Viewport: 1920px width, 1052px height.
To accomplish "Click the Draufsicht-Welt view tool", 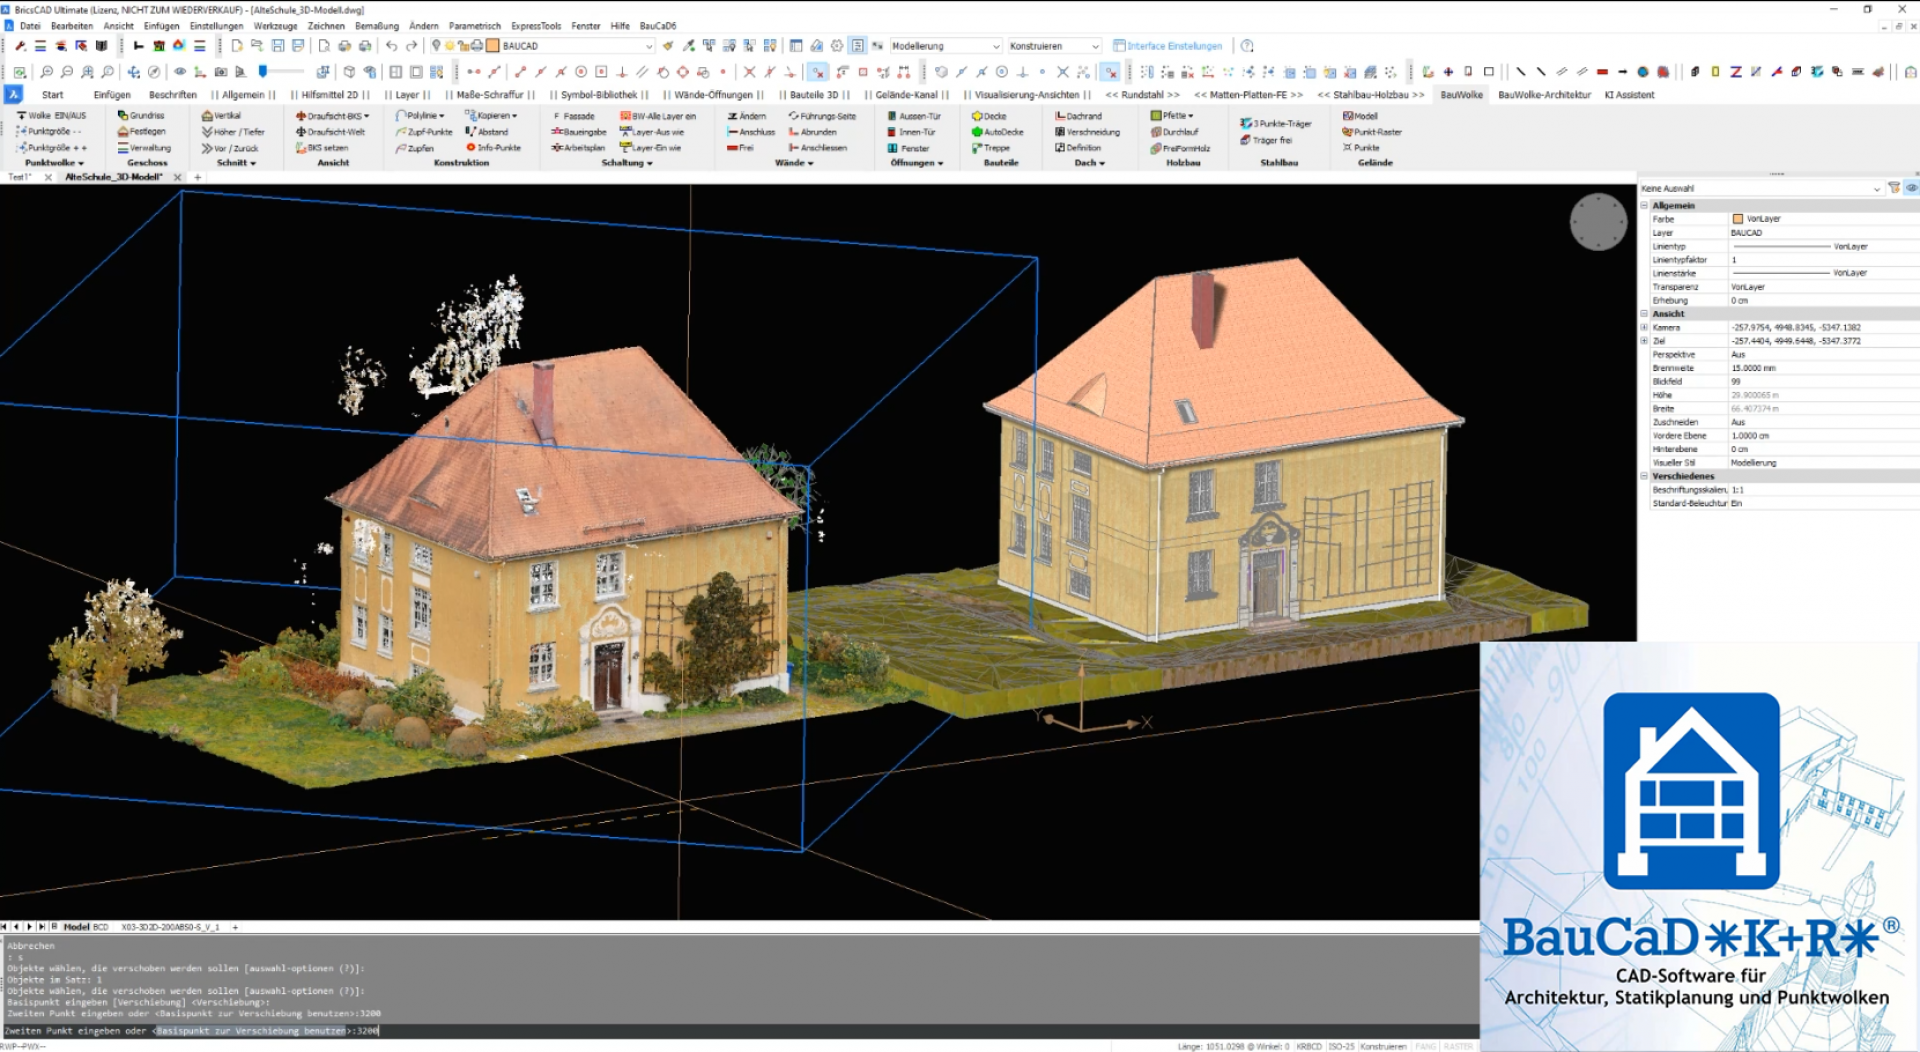I will tap(330, 132).
